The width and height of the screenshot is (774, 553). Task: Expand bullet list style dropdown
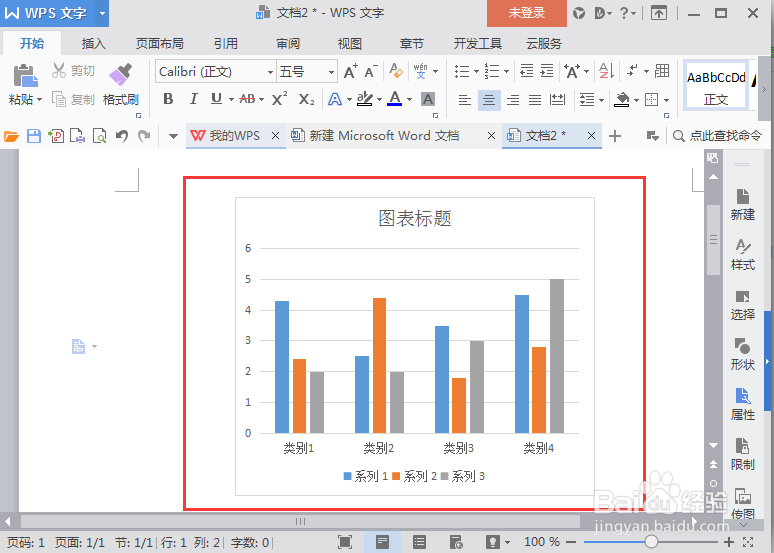click(476, 72)
